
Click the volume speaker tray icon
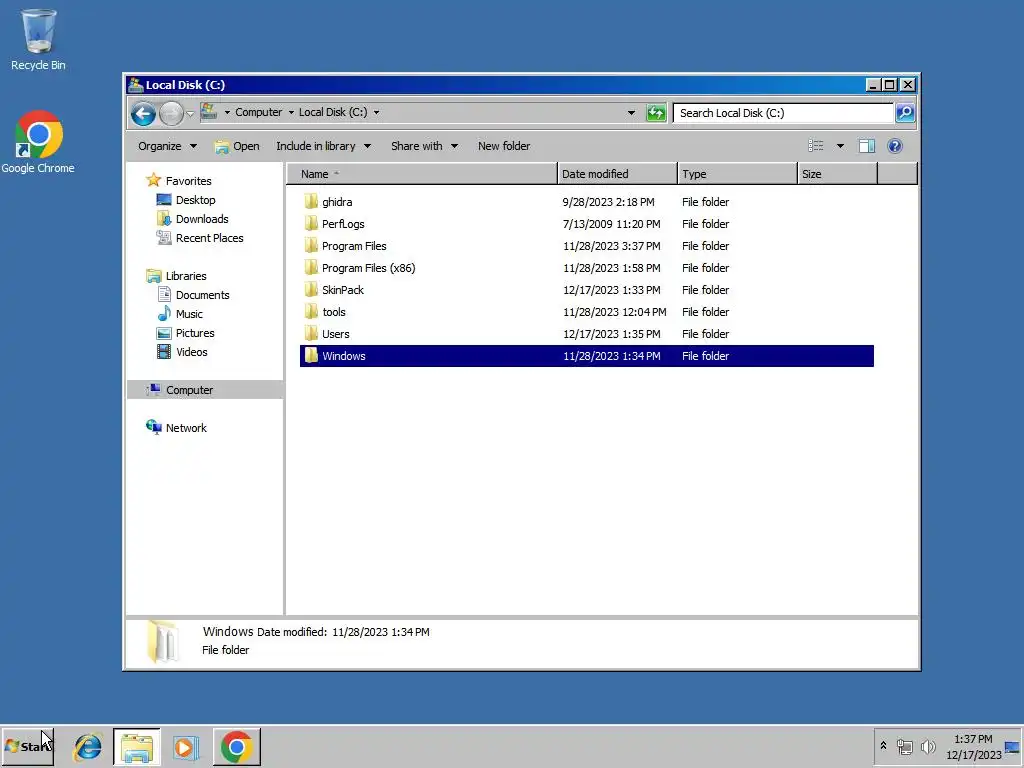pos(928,746)
